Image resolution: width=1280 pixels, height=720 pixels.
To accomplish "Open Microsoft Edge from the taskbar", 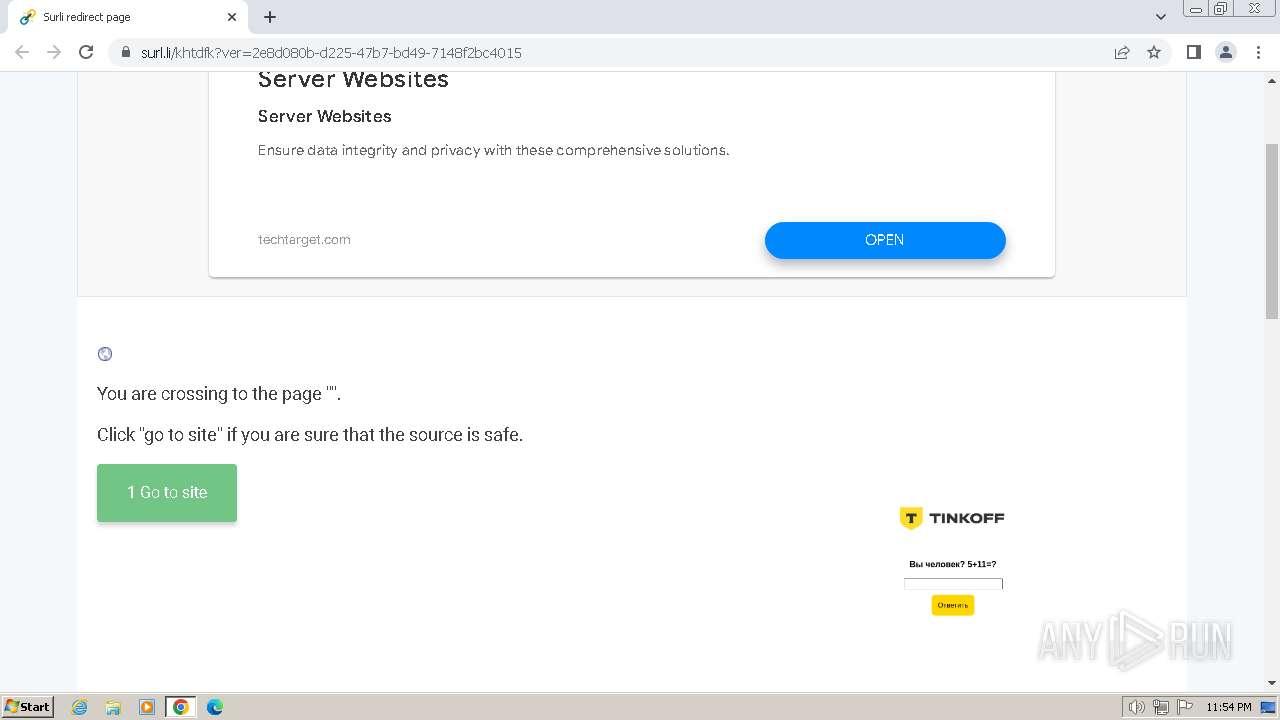I will (215, 707).
